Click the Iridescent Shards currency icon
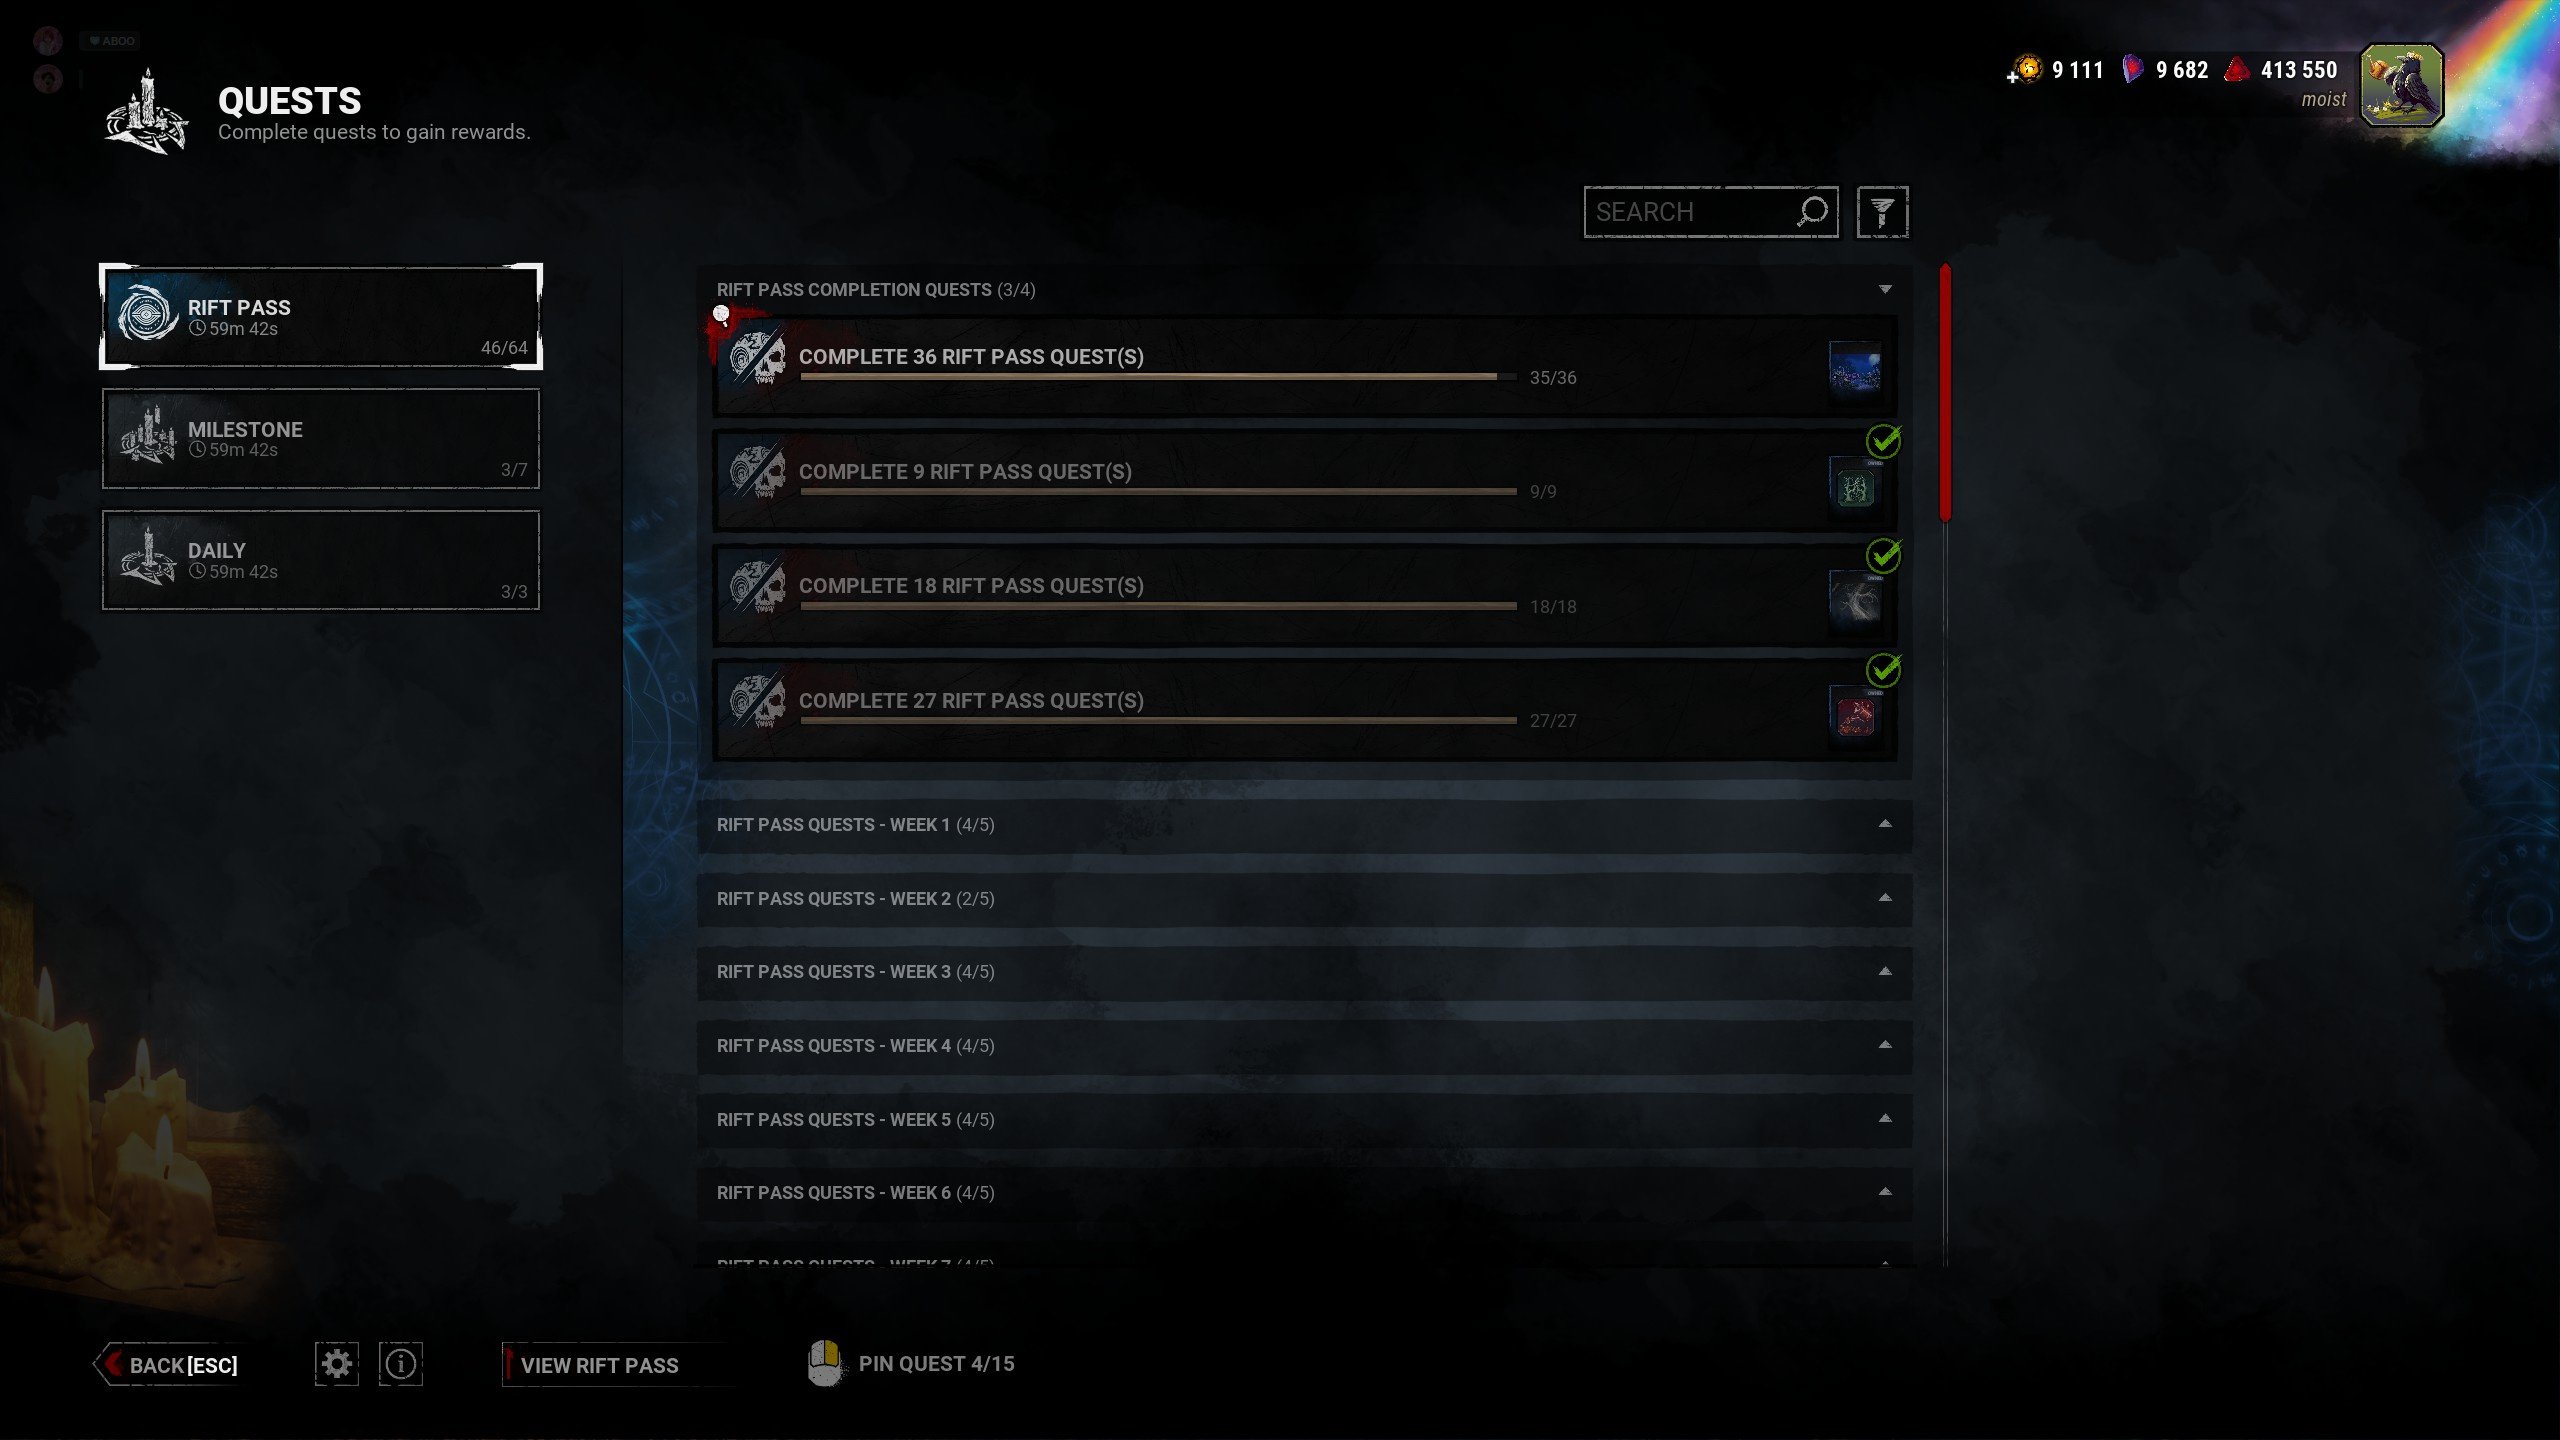The width and height of the screenshot is (2560, 1440). (x=2132, y=70)
